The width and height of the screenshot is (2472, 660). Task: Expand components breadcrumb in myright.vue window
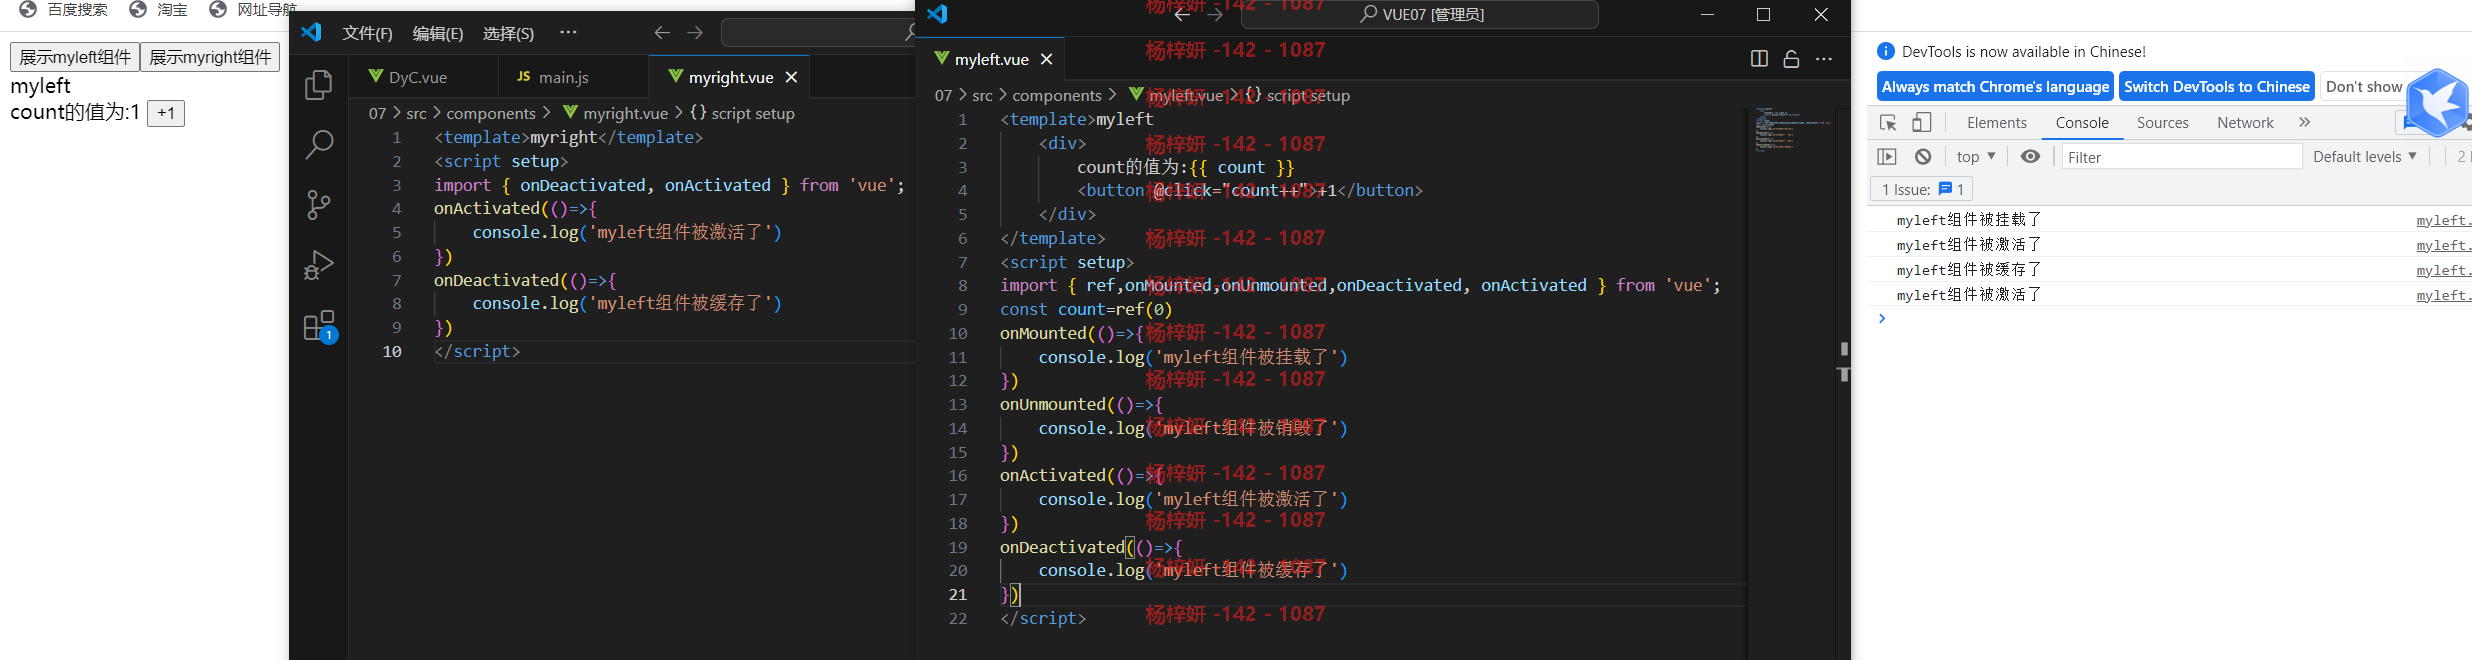(491, 113)
